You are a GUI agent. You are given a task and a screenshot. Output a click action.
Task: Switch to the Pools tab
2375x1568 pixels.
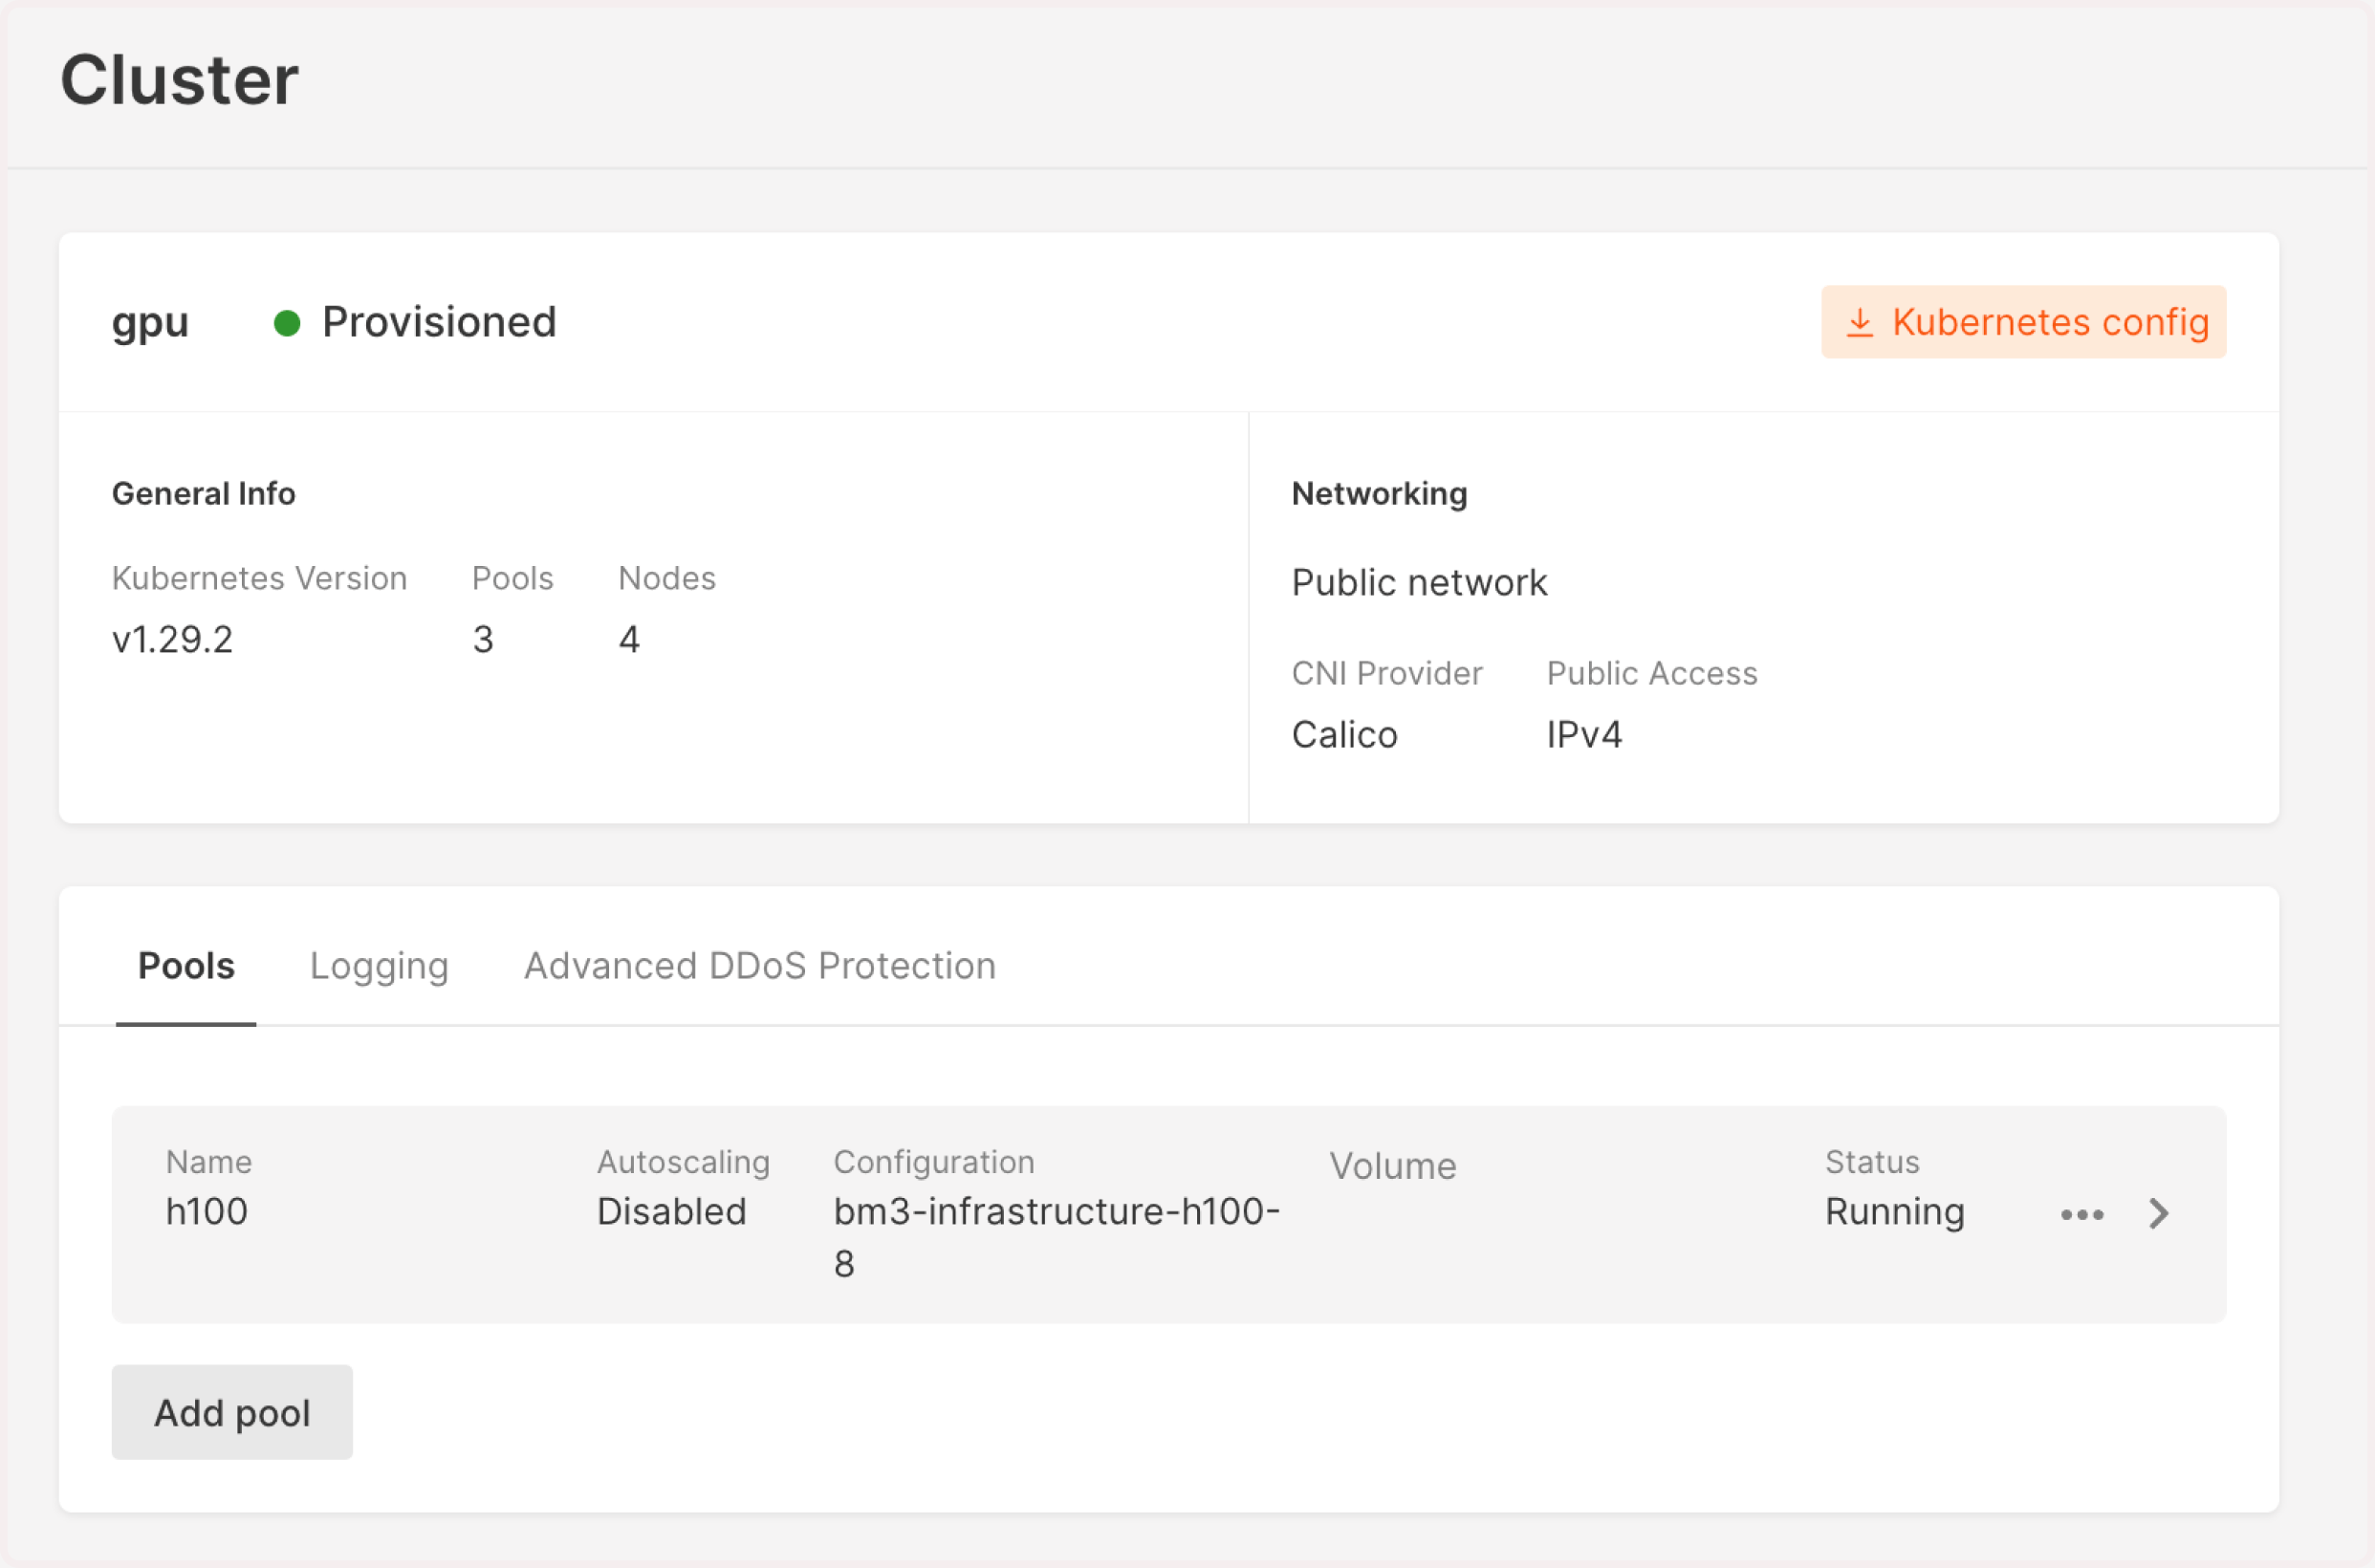click(186, 965)
